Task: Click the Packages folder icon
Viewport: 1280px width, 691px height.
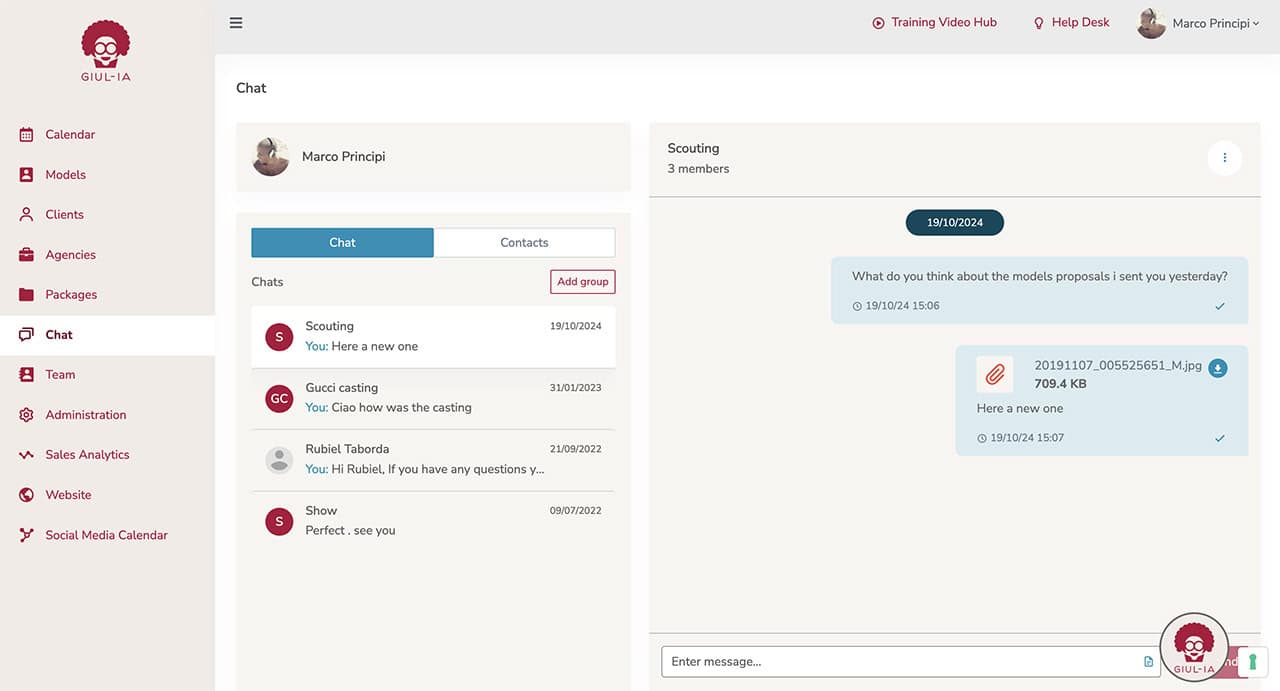Action: (x=27, y=294)
